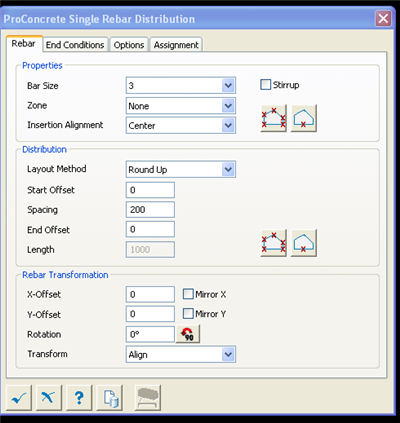Click the disabled Length field
This screenshot has width=400, height=423.
150,249
